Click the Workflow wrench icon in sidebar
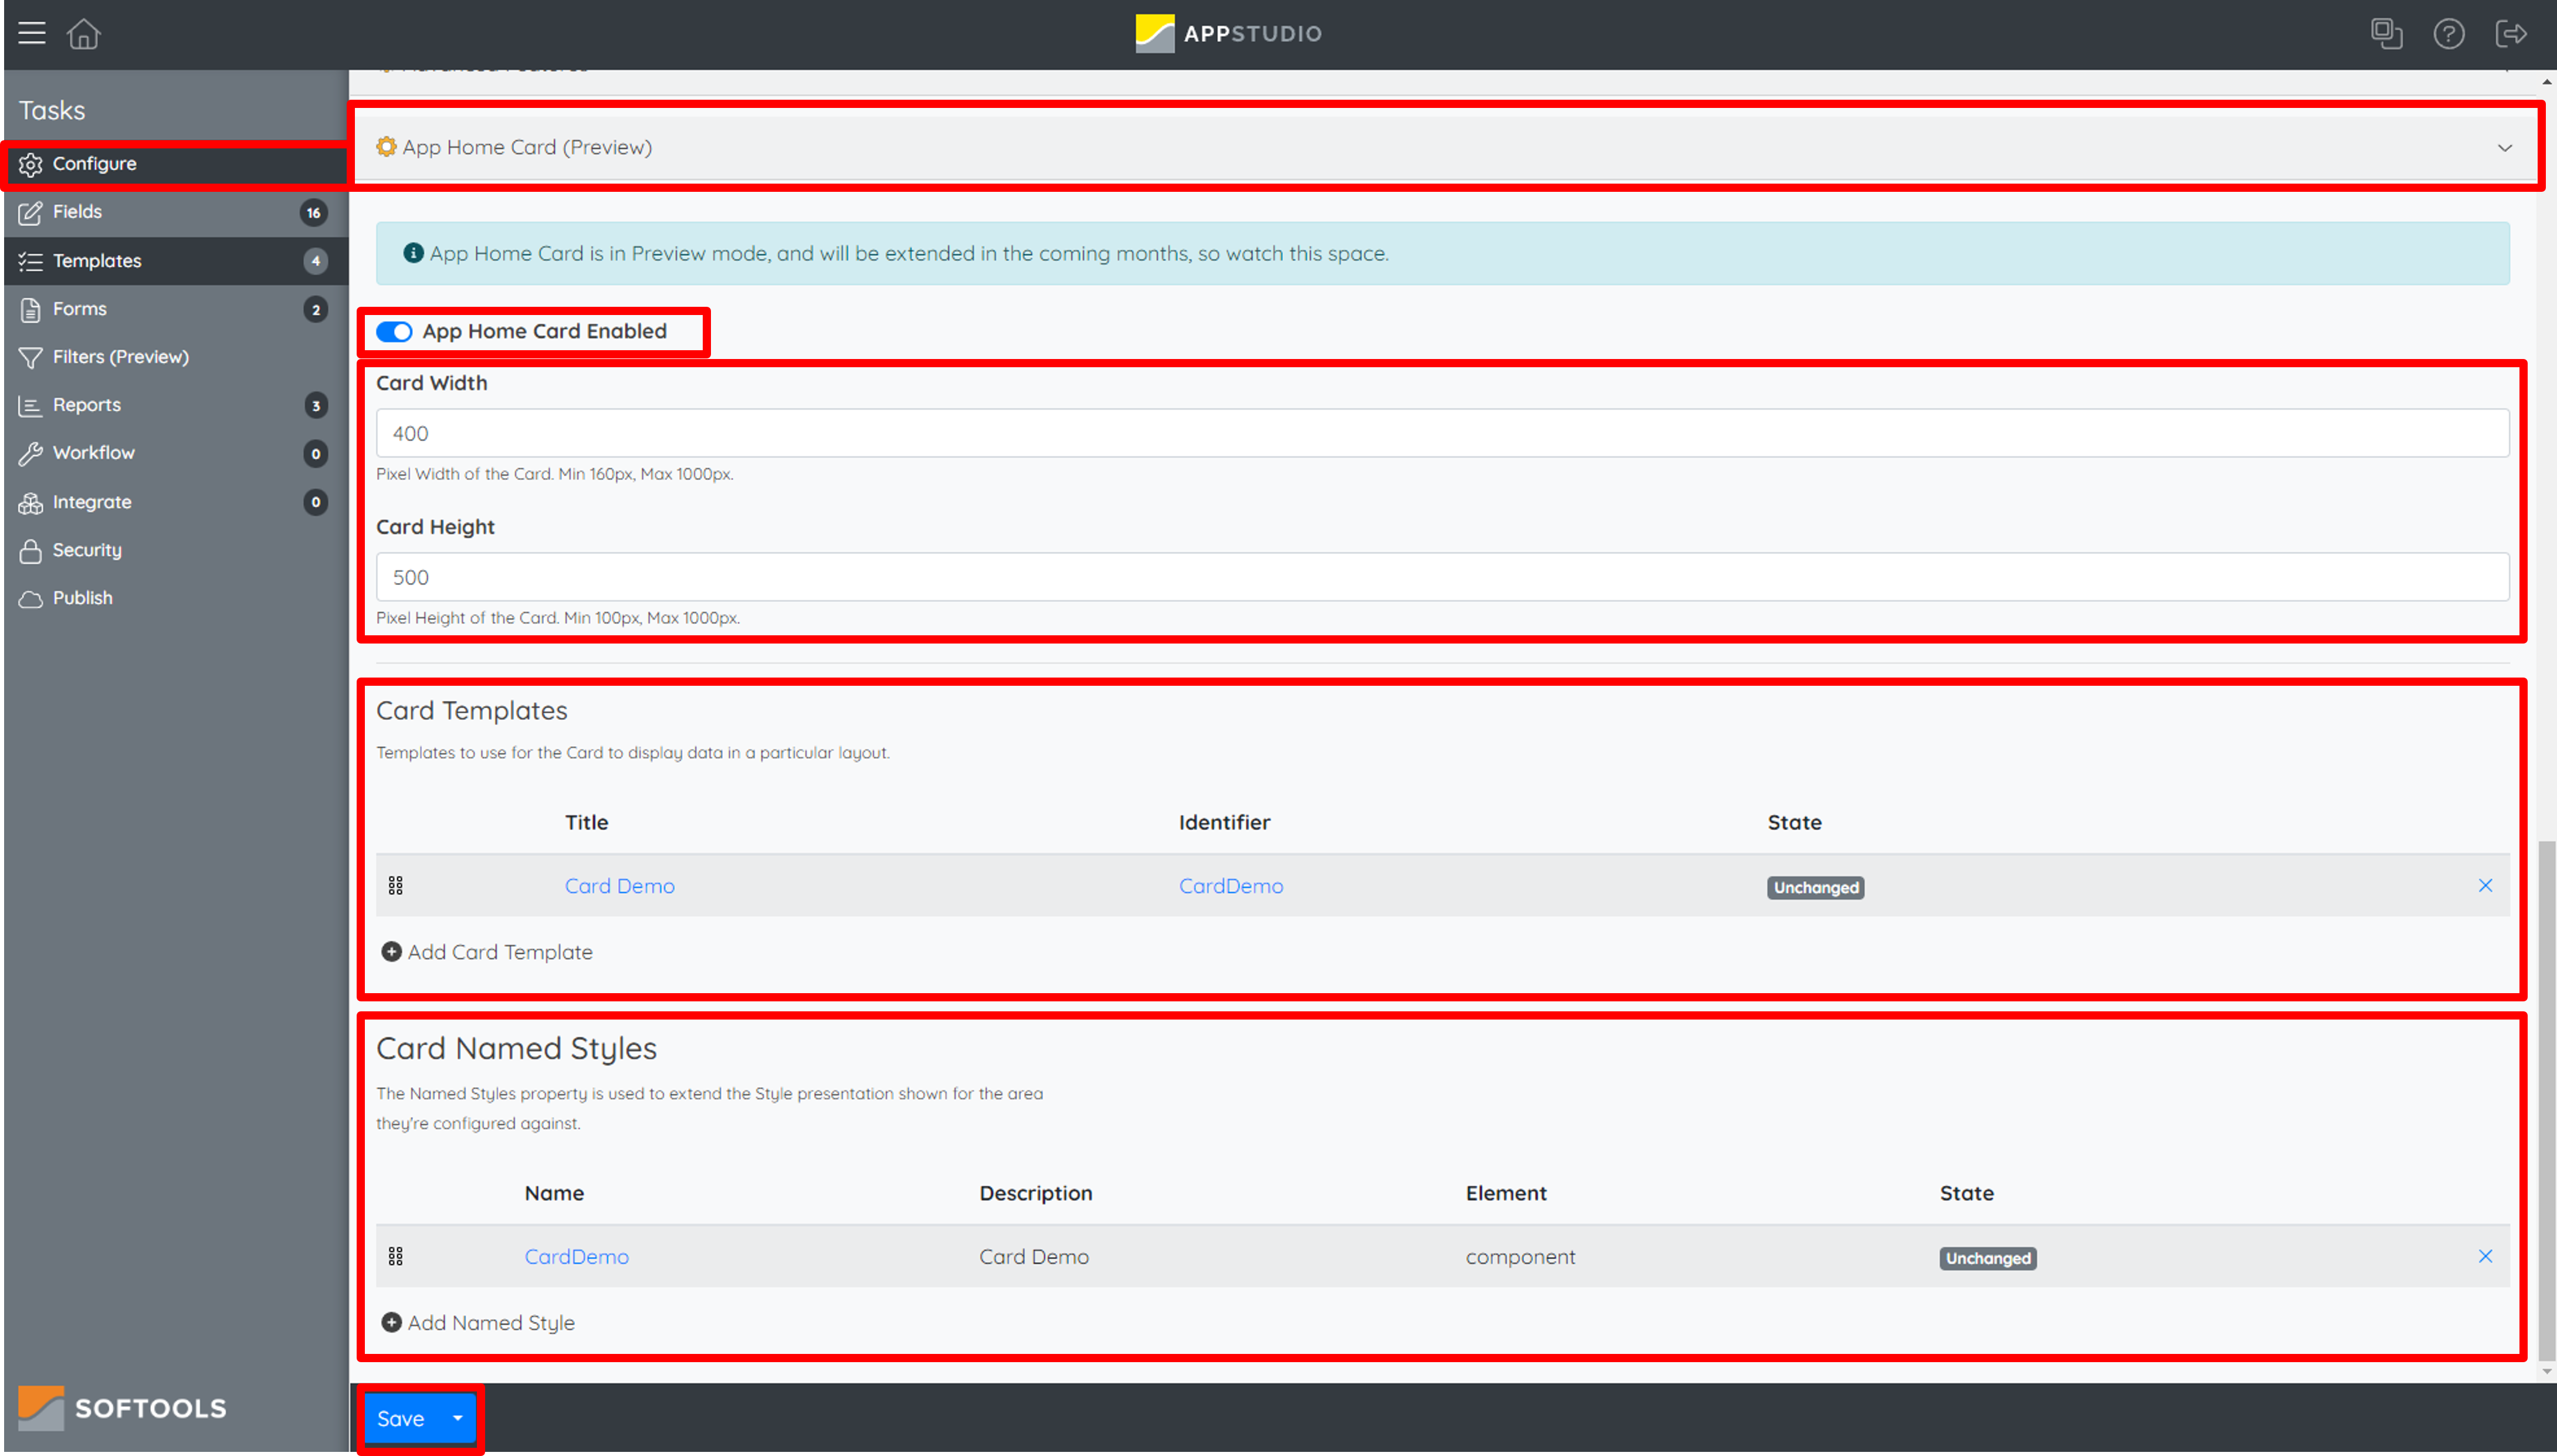2557x1456 pixels. (x=31, y=453)
